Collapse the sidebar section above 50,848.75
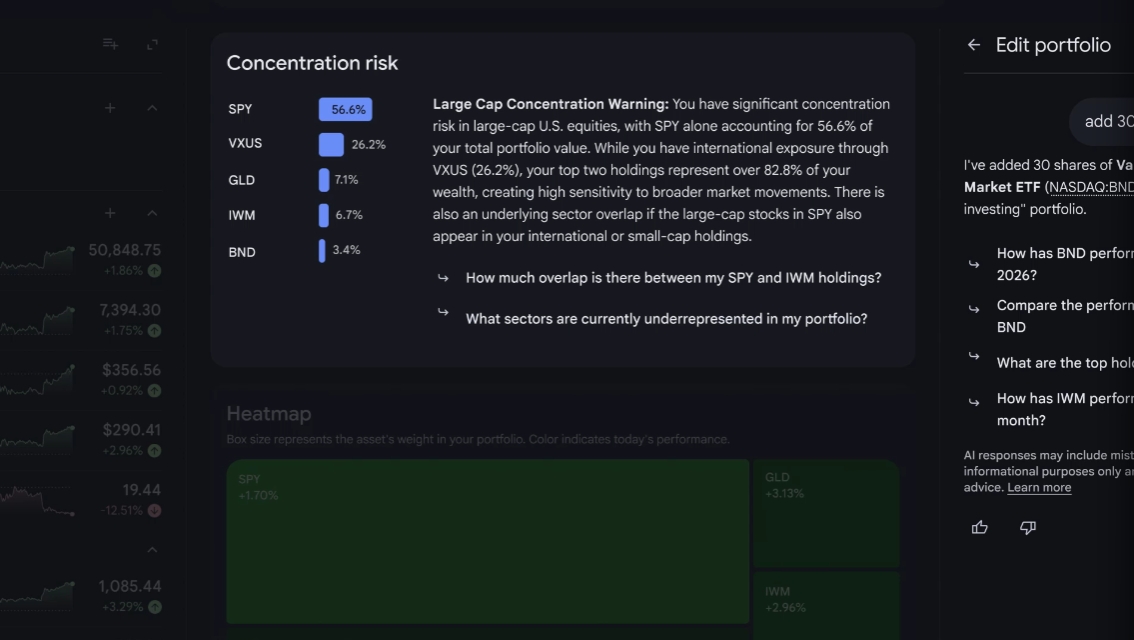 [x=152, y=213]
